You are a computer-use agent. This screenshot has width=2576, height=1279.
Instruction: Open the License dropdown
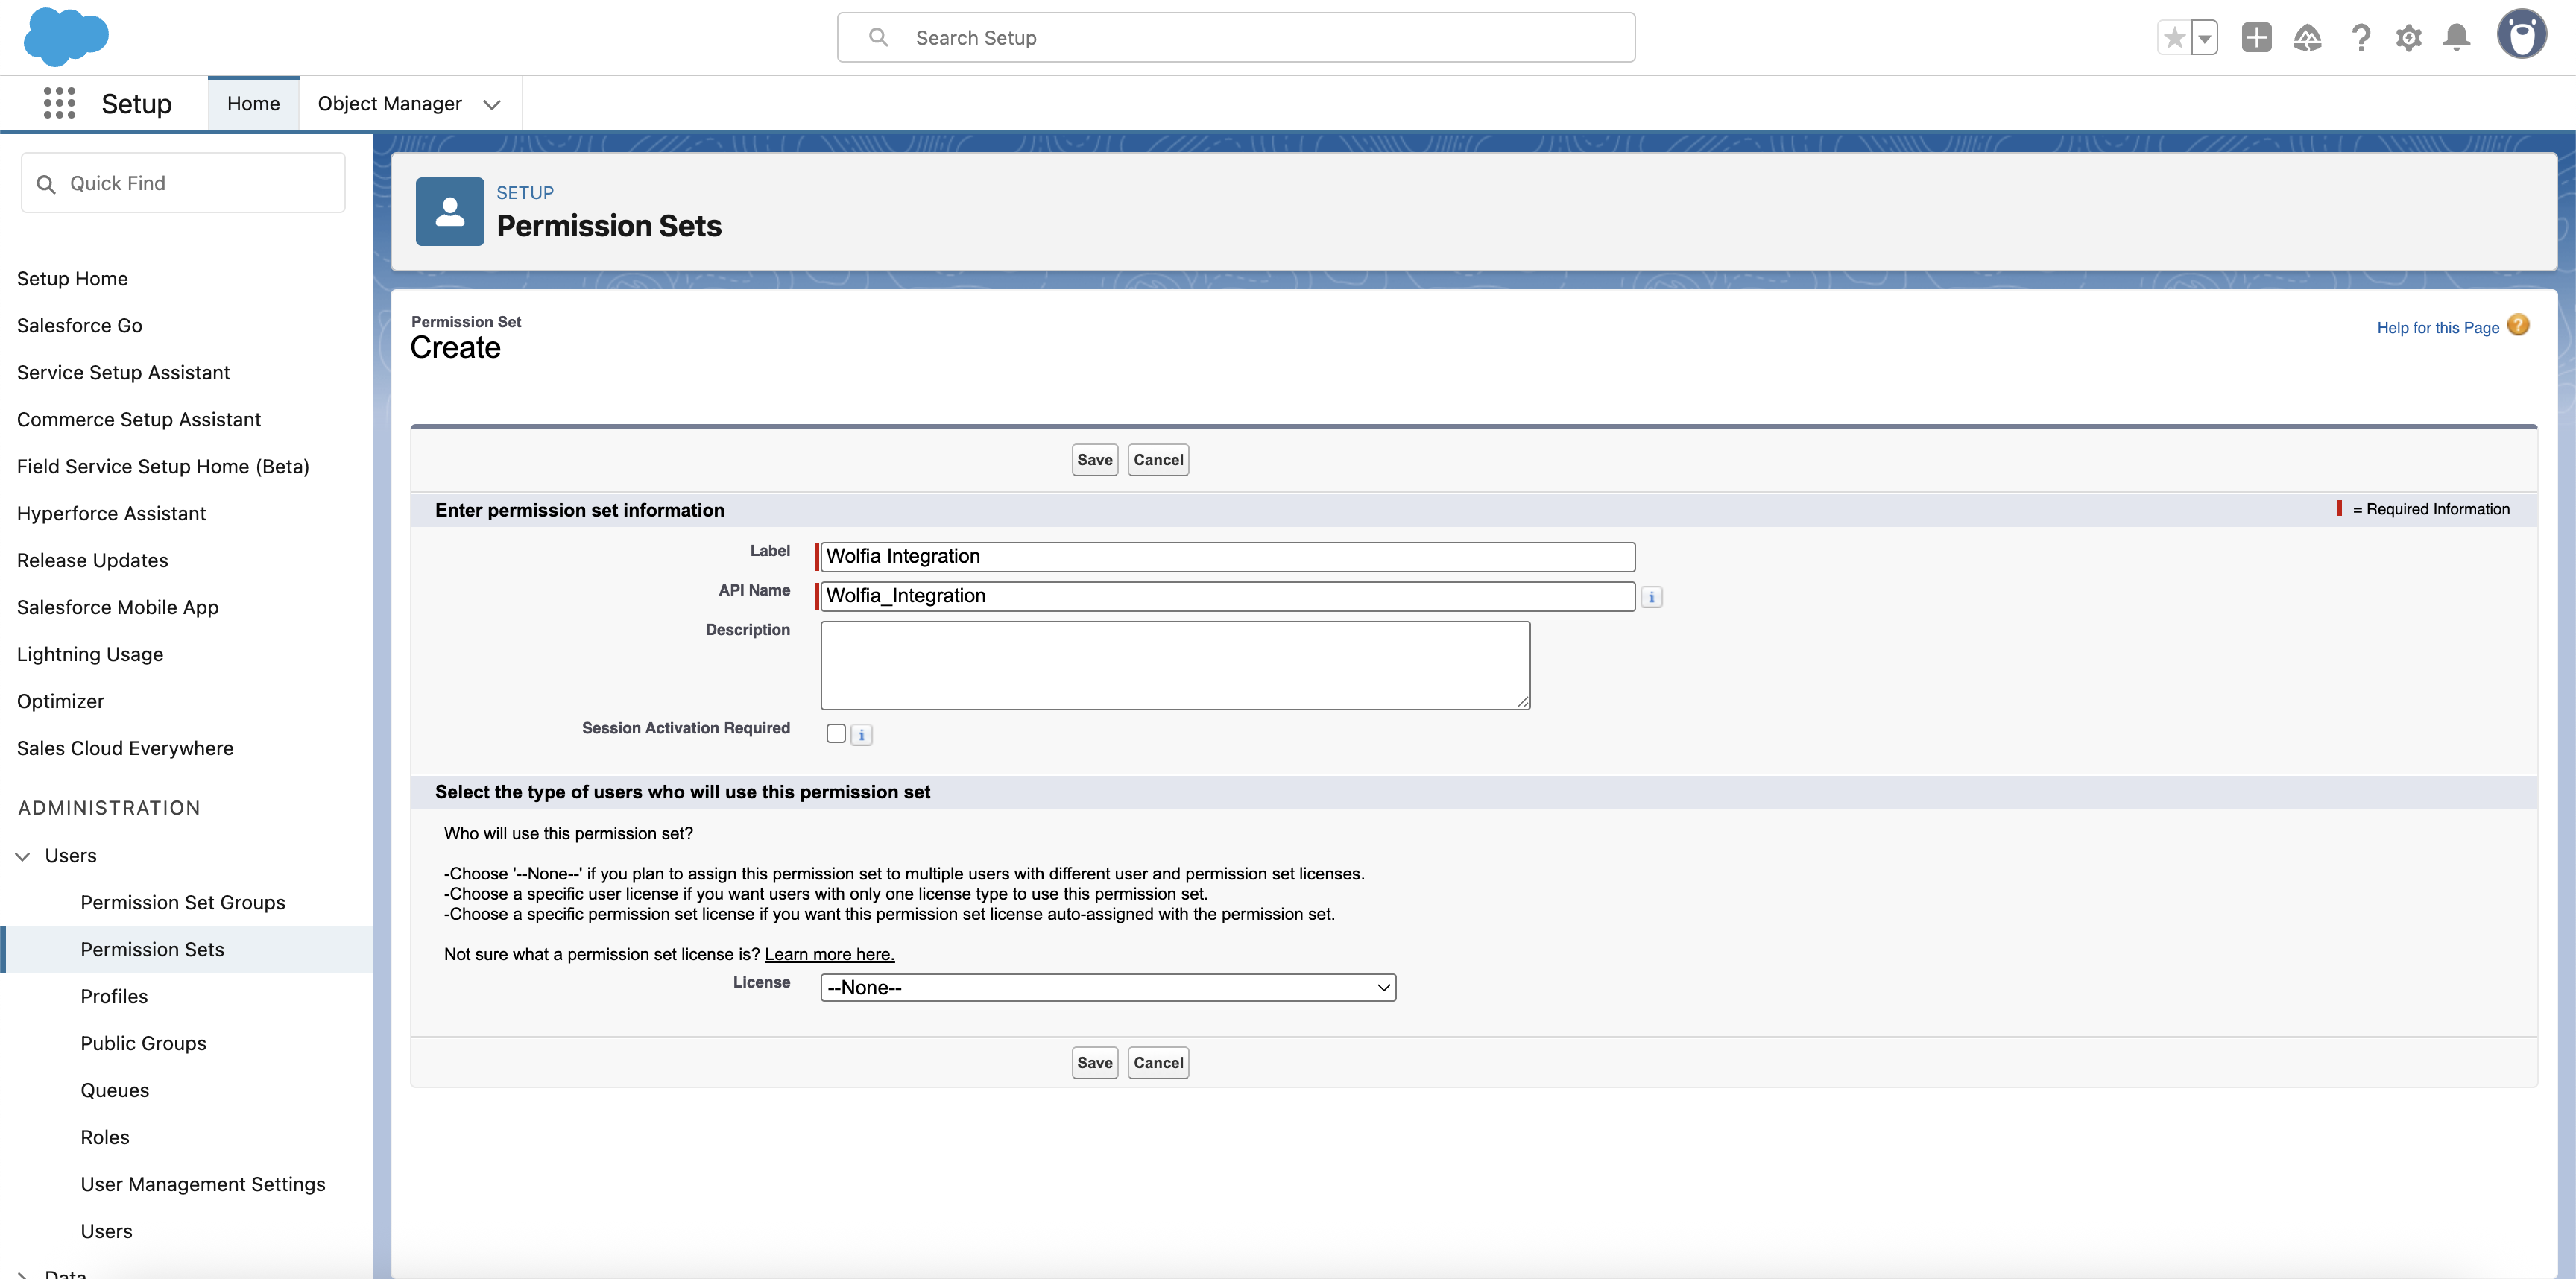coord(1107,987)
